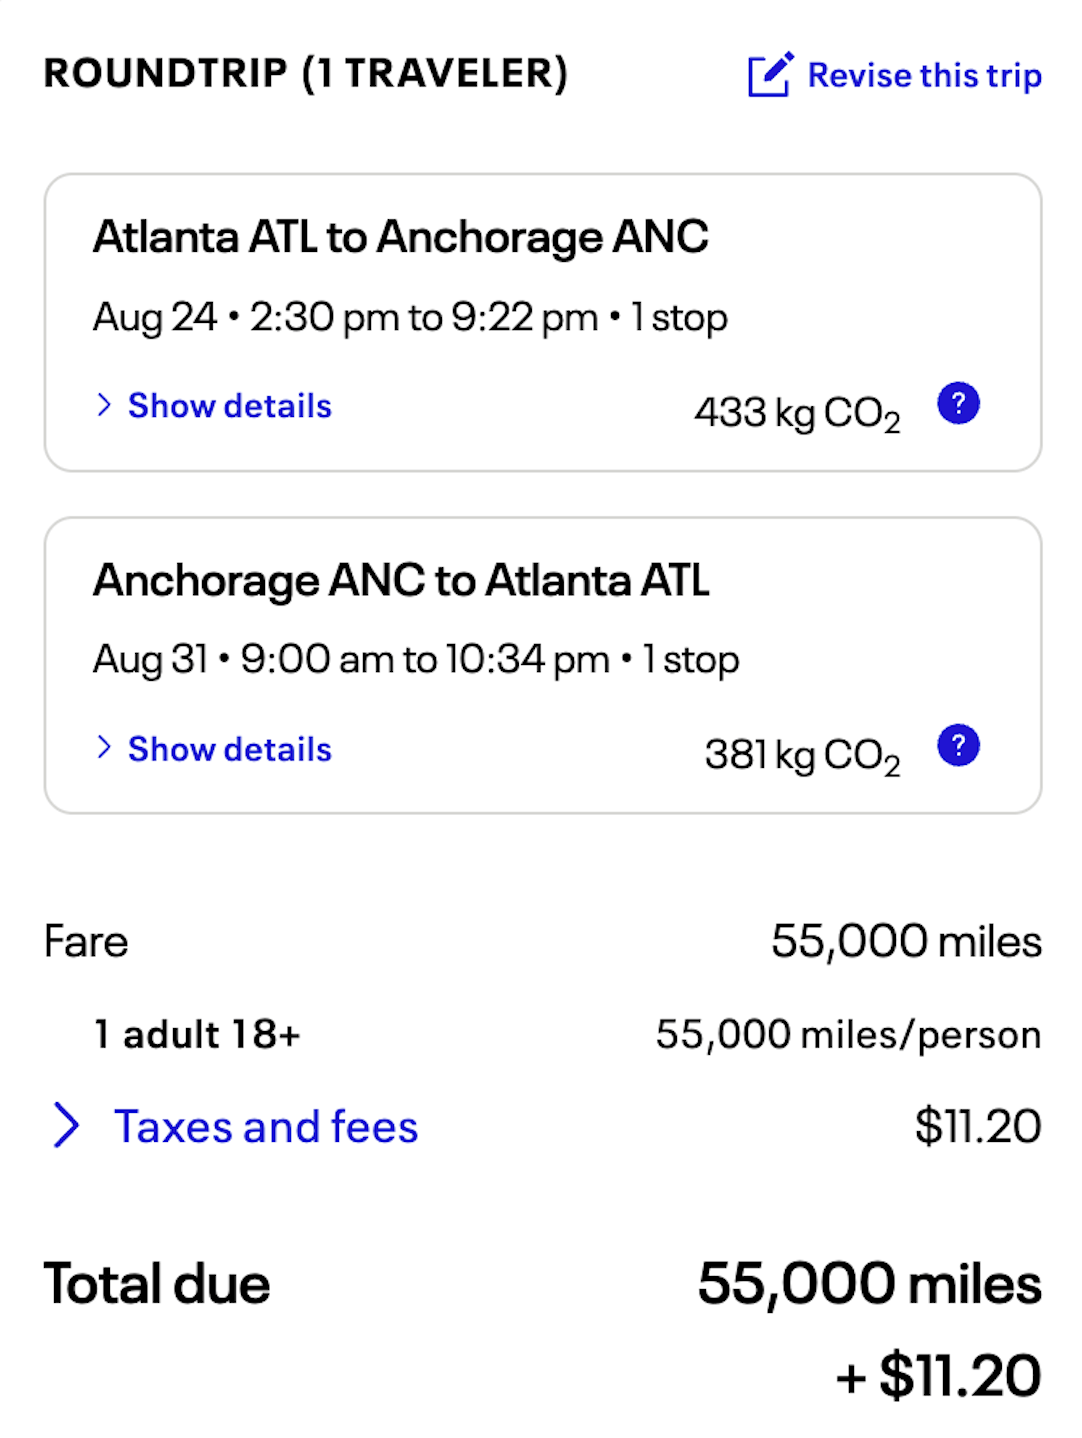The image size is (1082, 1438).
Task: Expand the Taxes and fees chevron
Action: pos(66,1126)
